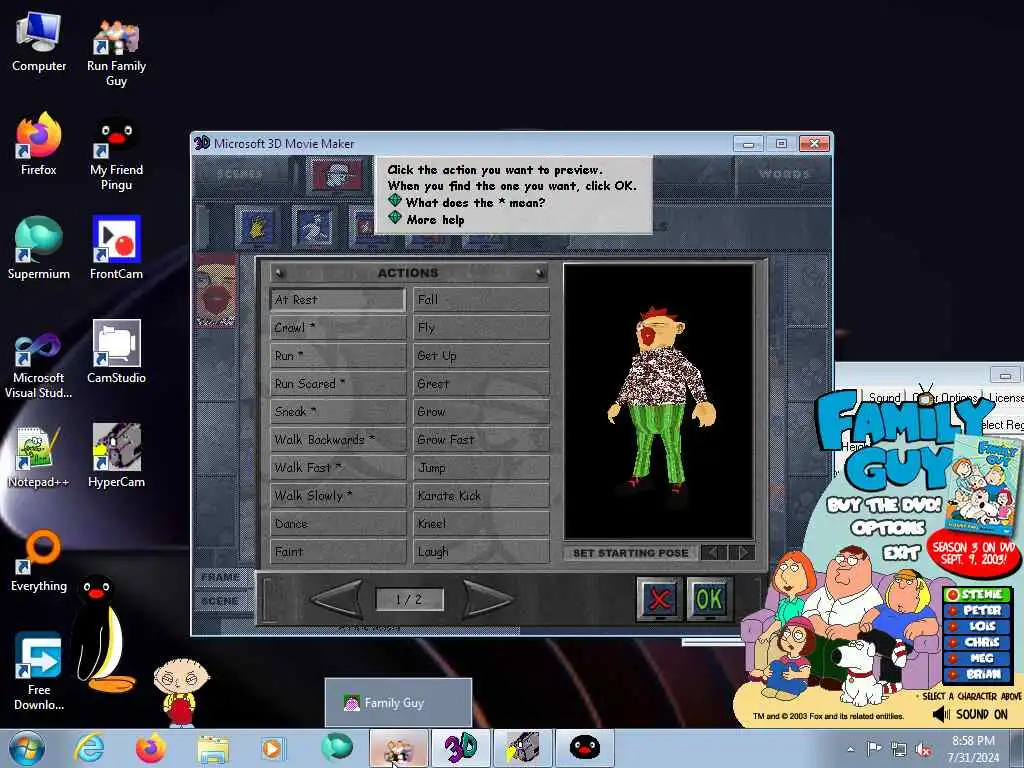Pick the Greet action

click(481, 384)
